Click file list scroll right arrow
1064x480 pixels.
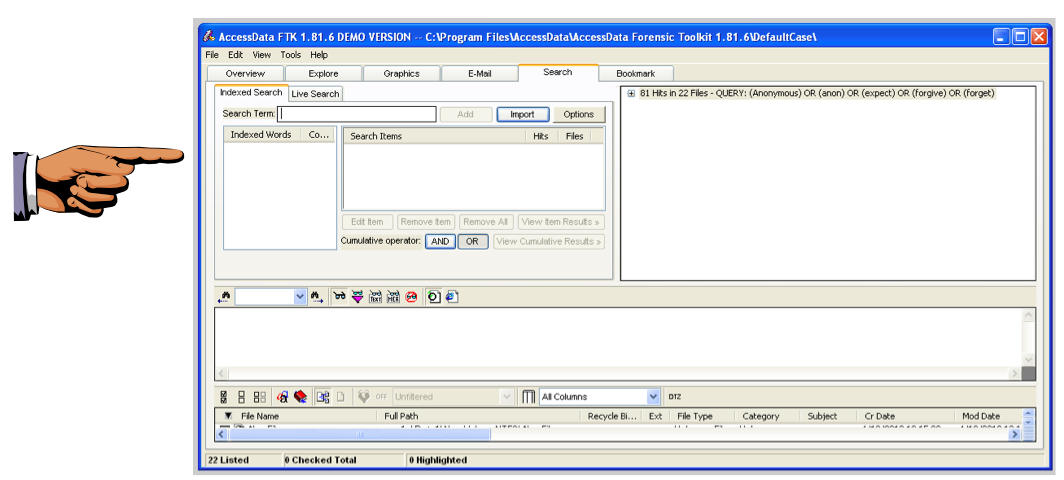click(1015, 435)
